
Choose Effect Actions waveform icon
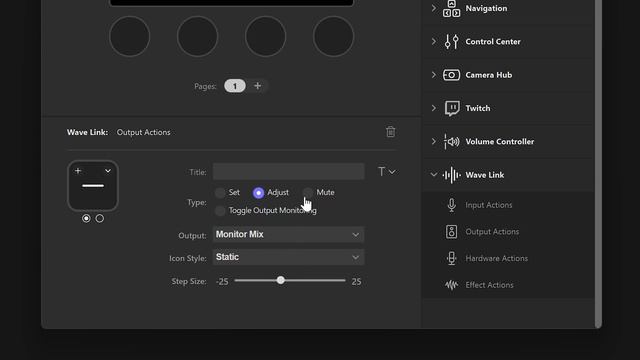click(x=451, y=285)
